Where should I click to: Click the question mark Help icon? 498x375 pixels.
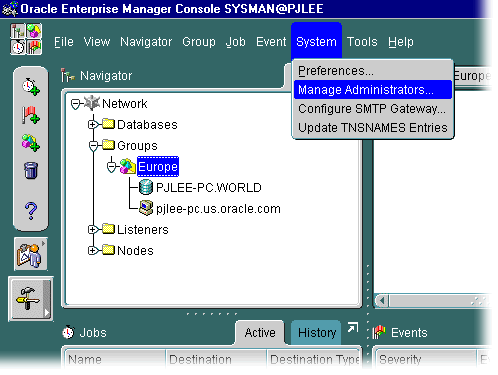(31, 211)
